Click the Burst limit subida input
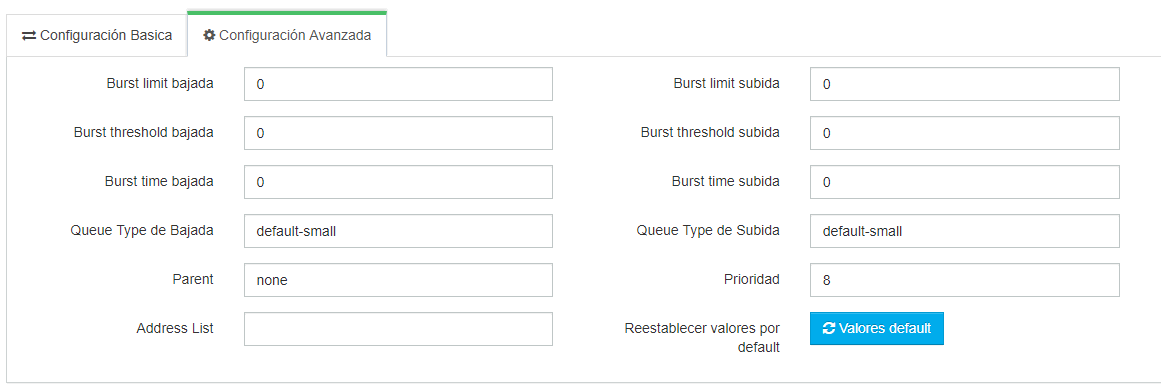The image size is (1161, 392). (965, 84)
